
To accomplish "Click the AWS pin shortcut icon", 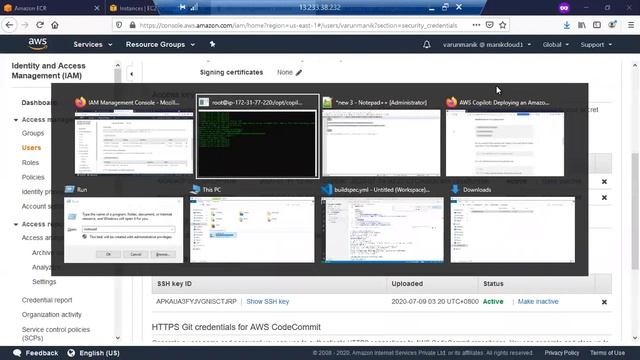I will (212, 44).
